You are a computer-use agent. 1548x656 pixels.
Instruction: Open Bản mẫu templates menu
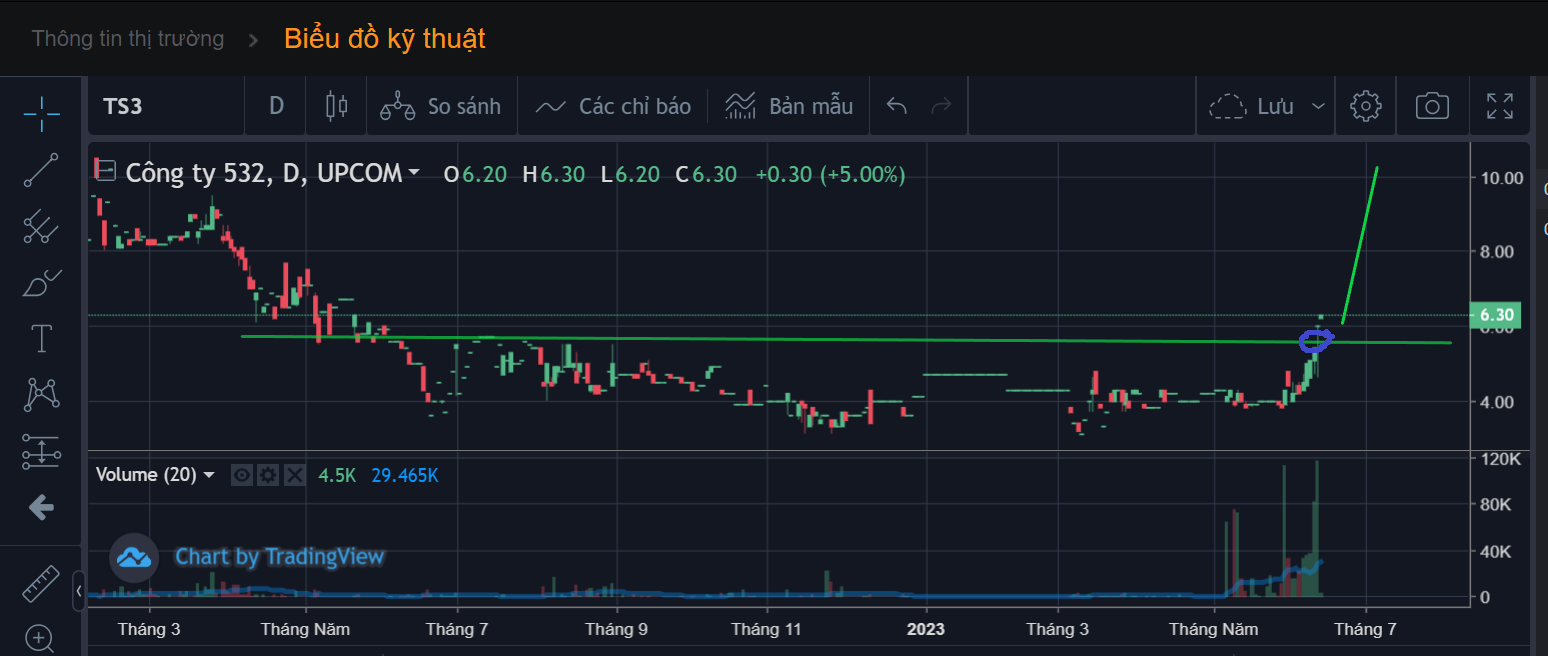(790, 106)
